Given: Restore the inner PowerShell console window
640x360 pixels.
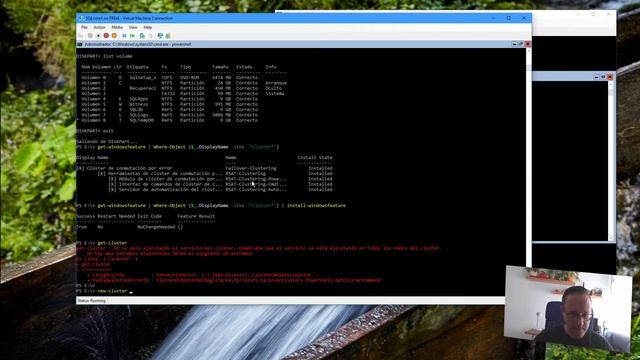Looking at the screenshot, I should tap(521, 44).
